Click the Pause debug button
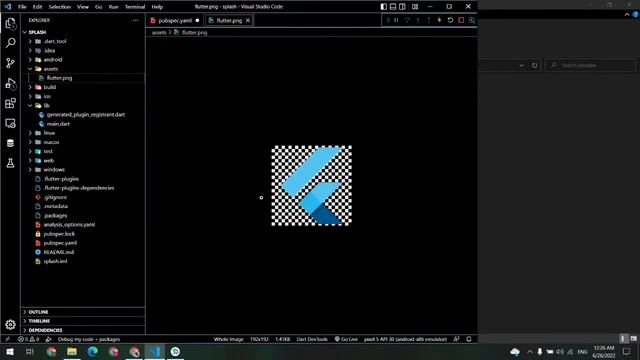 pos(396,20)
